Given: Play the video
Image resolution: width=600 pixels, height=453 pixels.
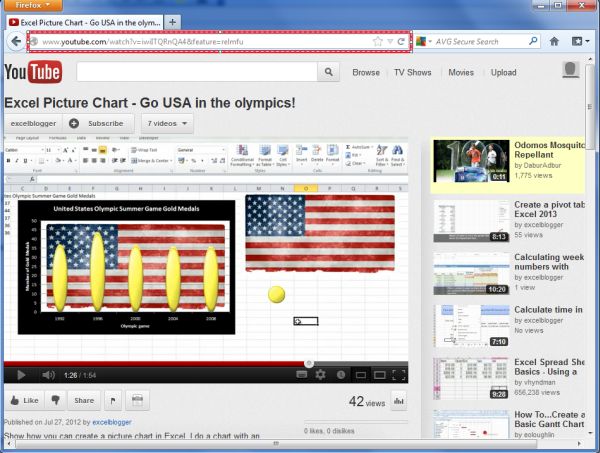Looking at the screenshot, I should [x=21, y=375].
